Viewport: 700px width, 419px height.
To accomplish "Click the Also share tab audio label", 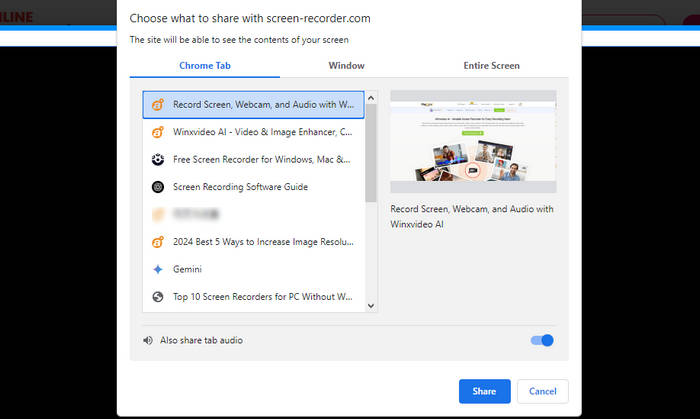I will (x=201, y=340).
